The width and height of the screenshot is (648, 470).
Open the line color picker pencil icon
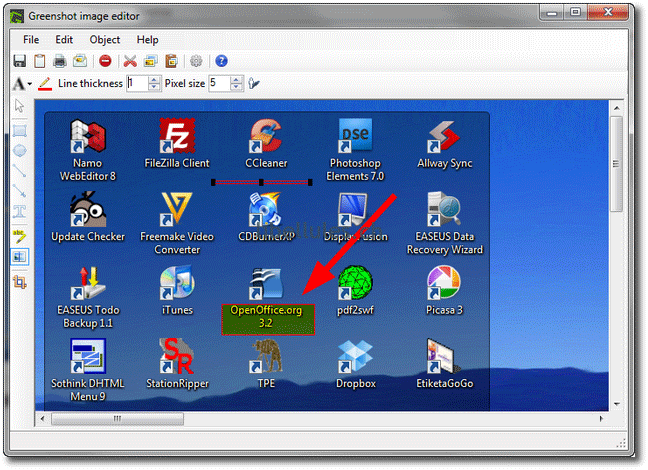click(45, 84)
